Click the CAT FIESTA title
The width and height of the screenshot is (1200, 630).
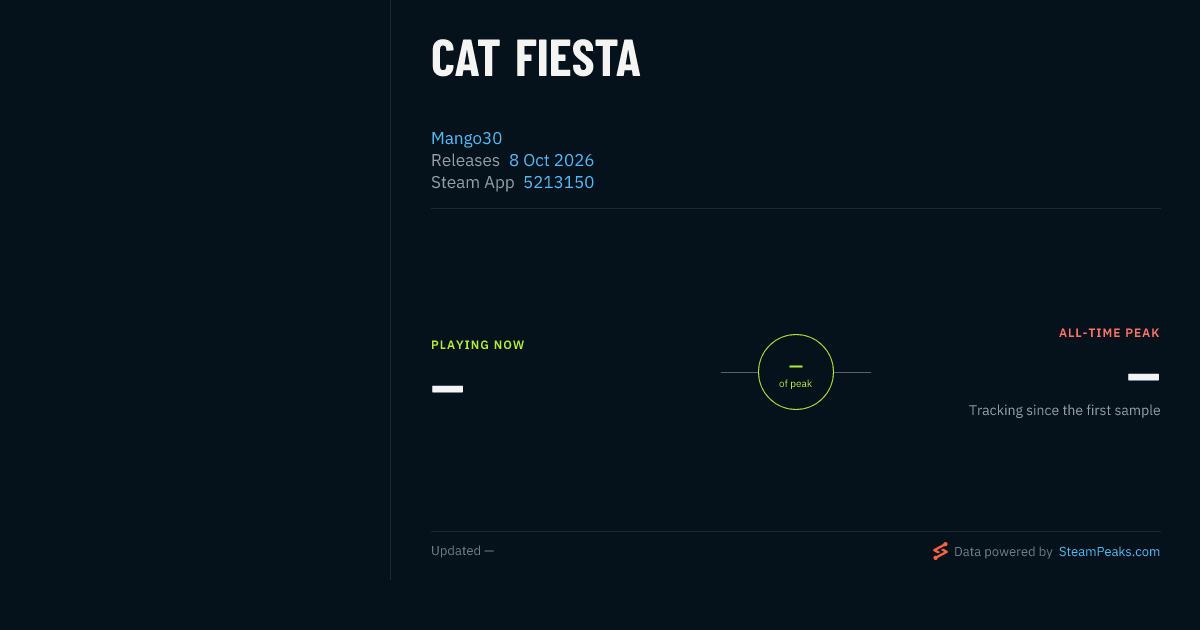(535, 59)
